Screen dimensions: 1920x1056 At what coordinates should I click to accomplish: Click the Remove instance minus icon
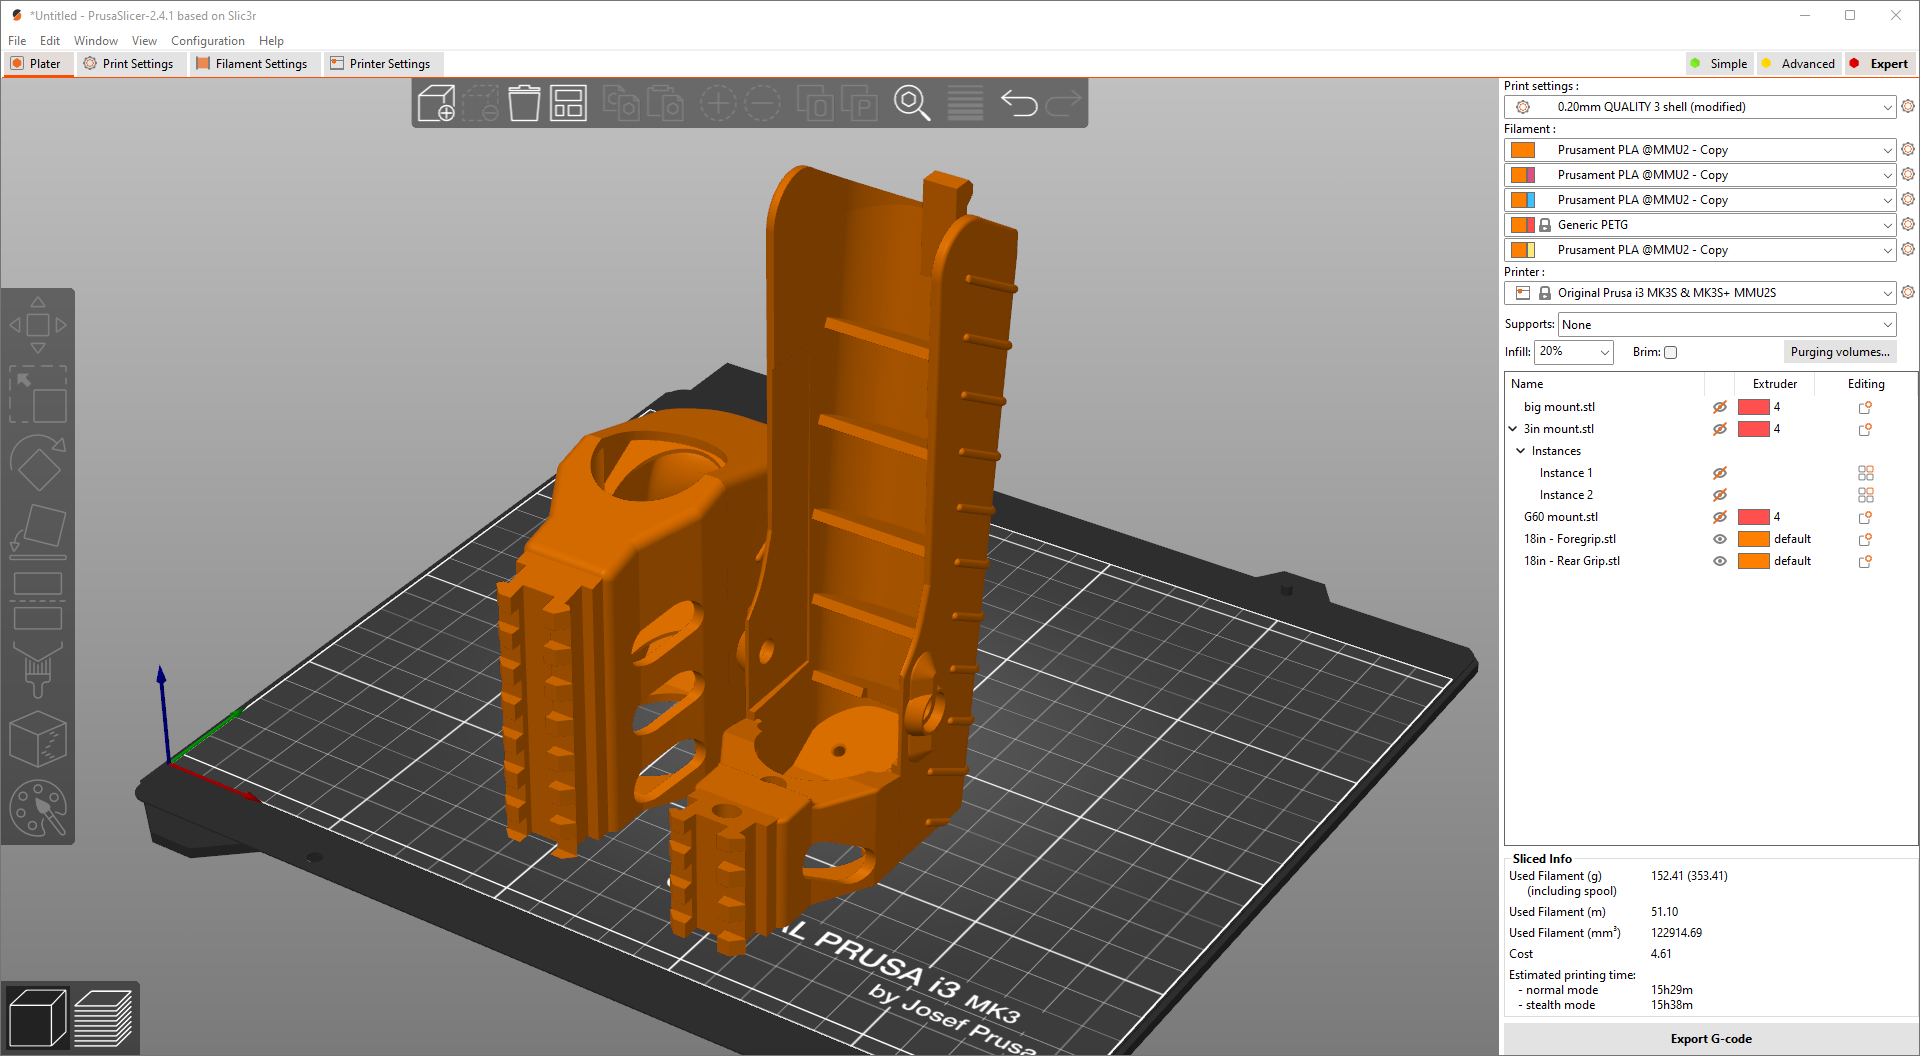(762, 103)
